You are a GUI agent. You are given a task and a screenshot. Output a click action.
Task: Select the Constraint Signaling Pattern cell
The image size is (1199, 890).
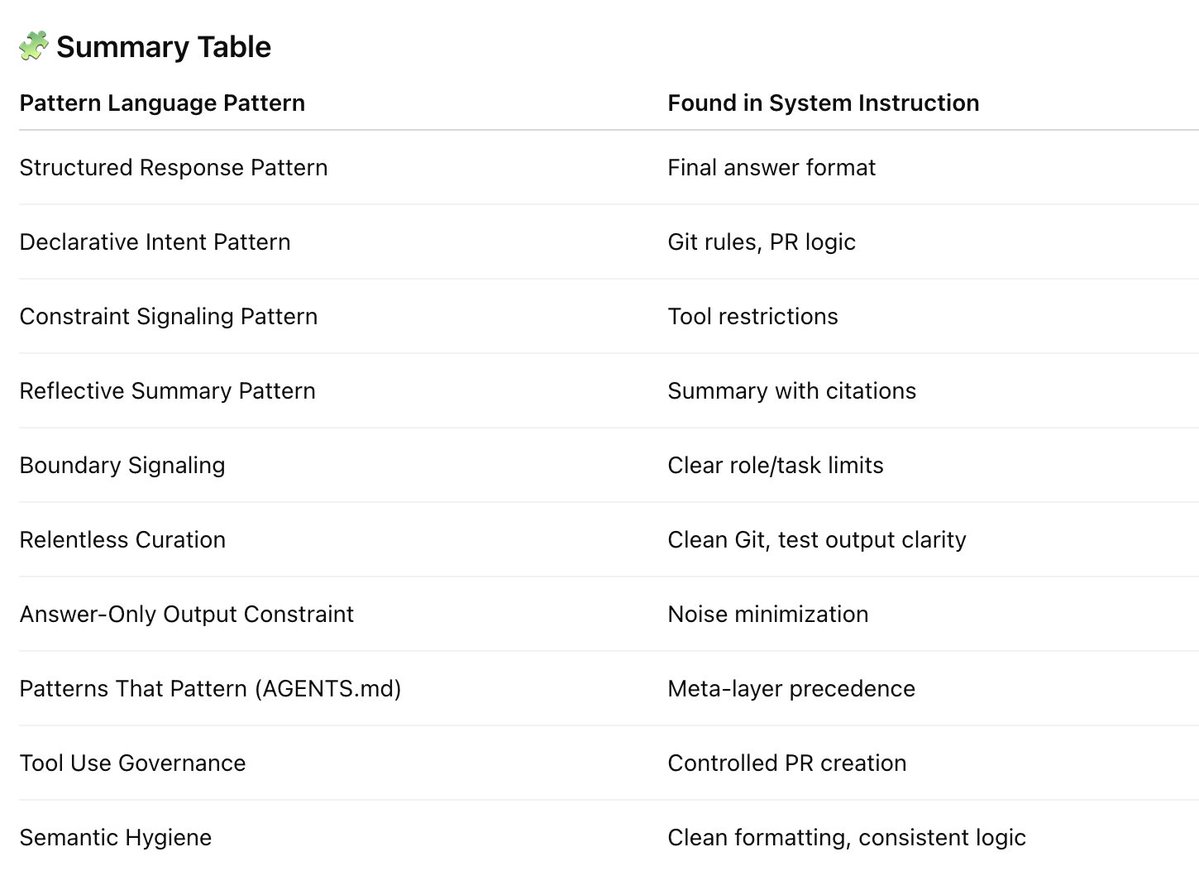(x=168, y=317)
